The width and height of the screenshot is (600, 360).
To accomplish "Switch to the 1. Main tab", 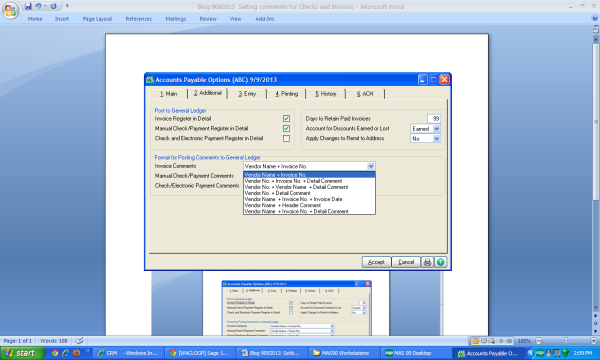I will [168, 94].
